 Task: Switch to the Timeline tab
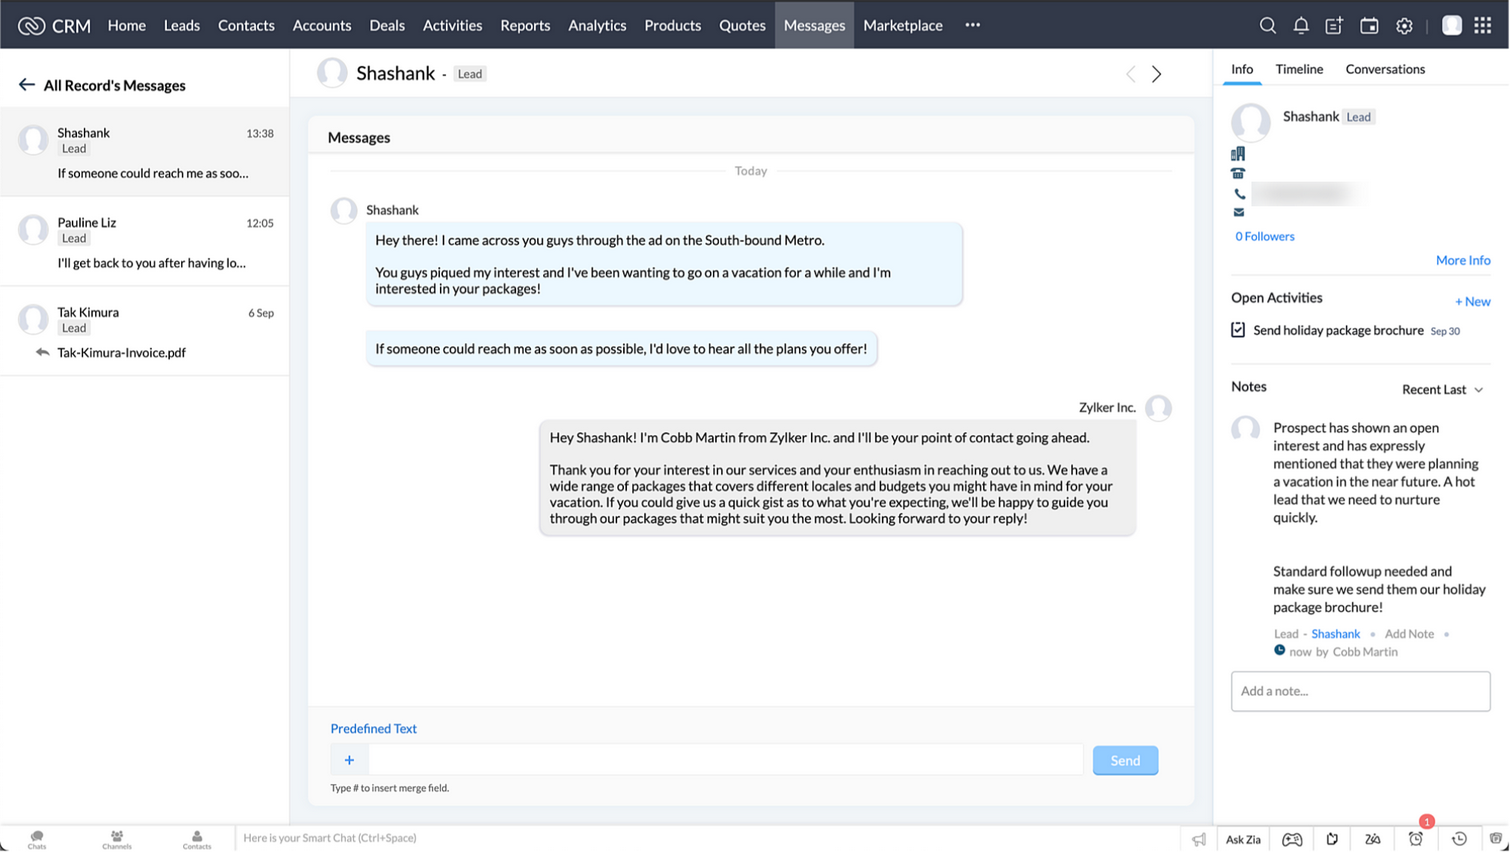coord(1299,69)
